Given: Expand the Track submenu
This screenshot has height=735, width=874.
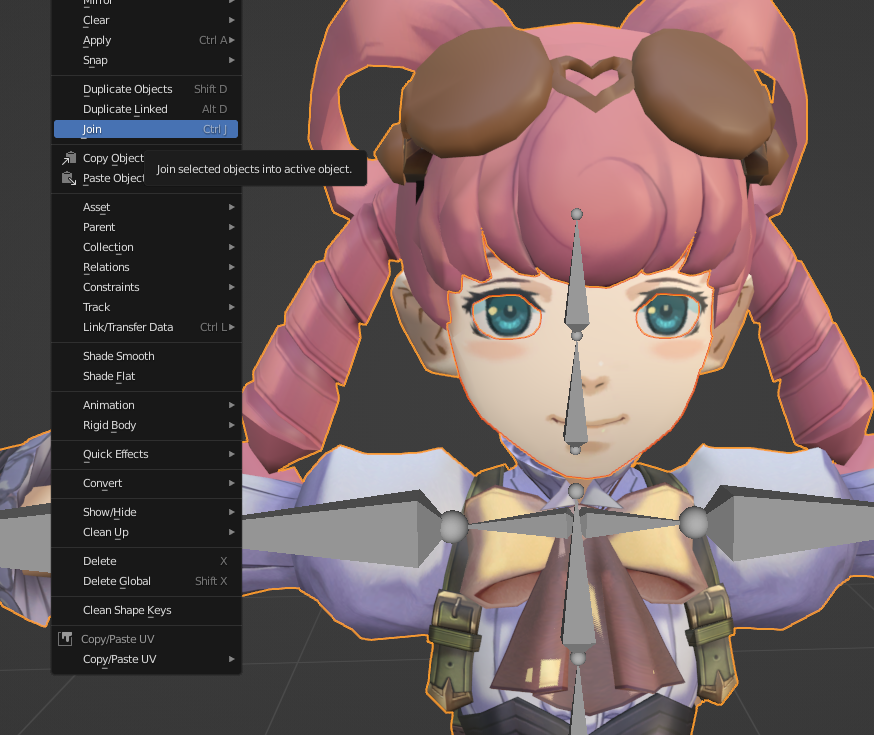Looking at the screenshot, I should coord(146,308).
